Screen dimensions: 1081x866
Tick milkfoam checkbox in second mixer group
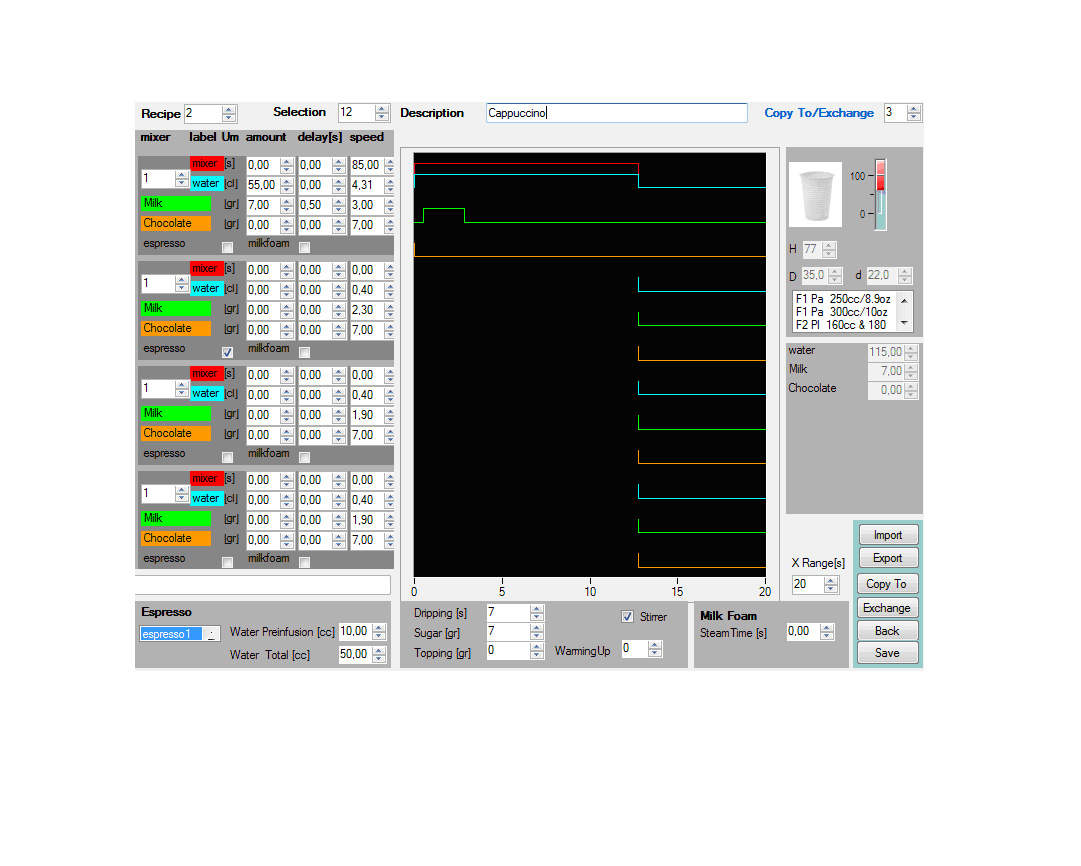click(x=305, y=352)
